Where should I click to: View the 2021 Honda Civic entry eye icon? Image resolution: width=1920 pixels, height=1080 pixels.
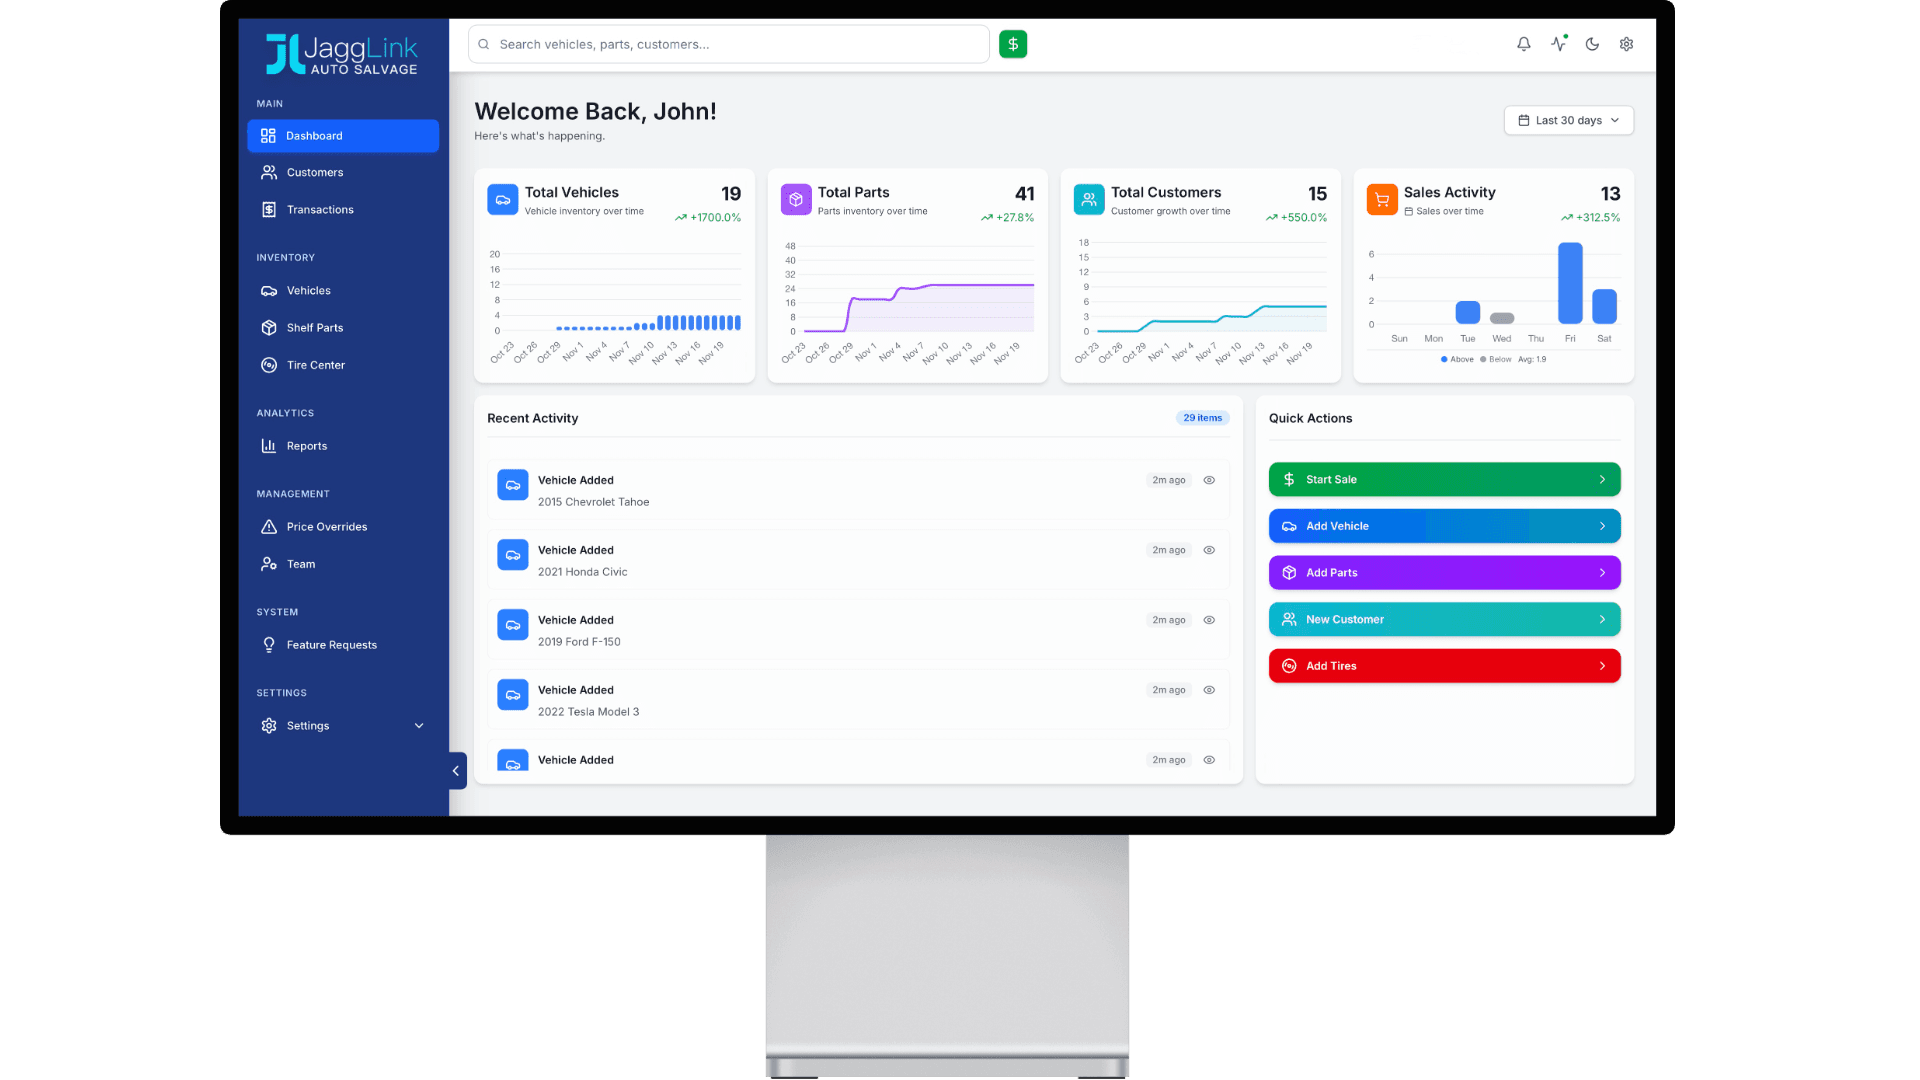pyautogui.click(x=1209, y=550)
